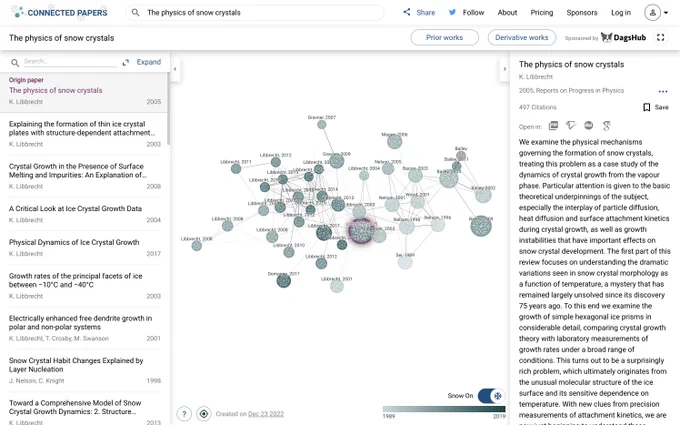
Task: Click the paper list scrollbar
Action: pyautogui.click(x=168, y=109)
